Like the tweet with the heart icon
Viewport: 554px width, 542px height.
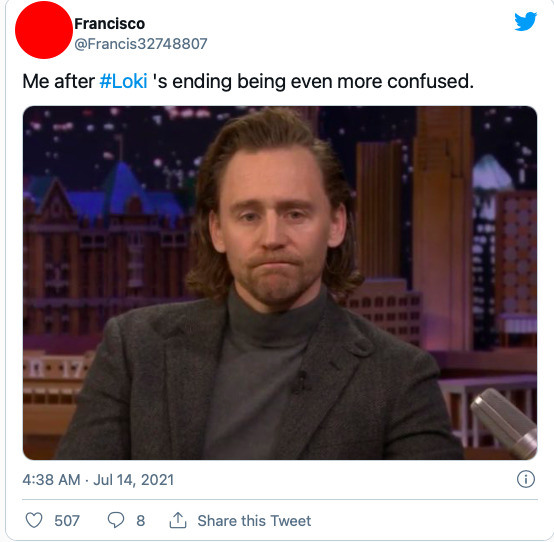34,520
